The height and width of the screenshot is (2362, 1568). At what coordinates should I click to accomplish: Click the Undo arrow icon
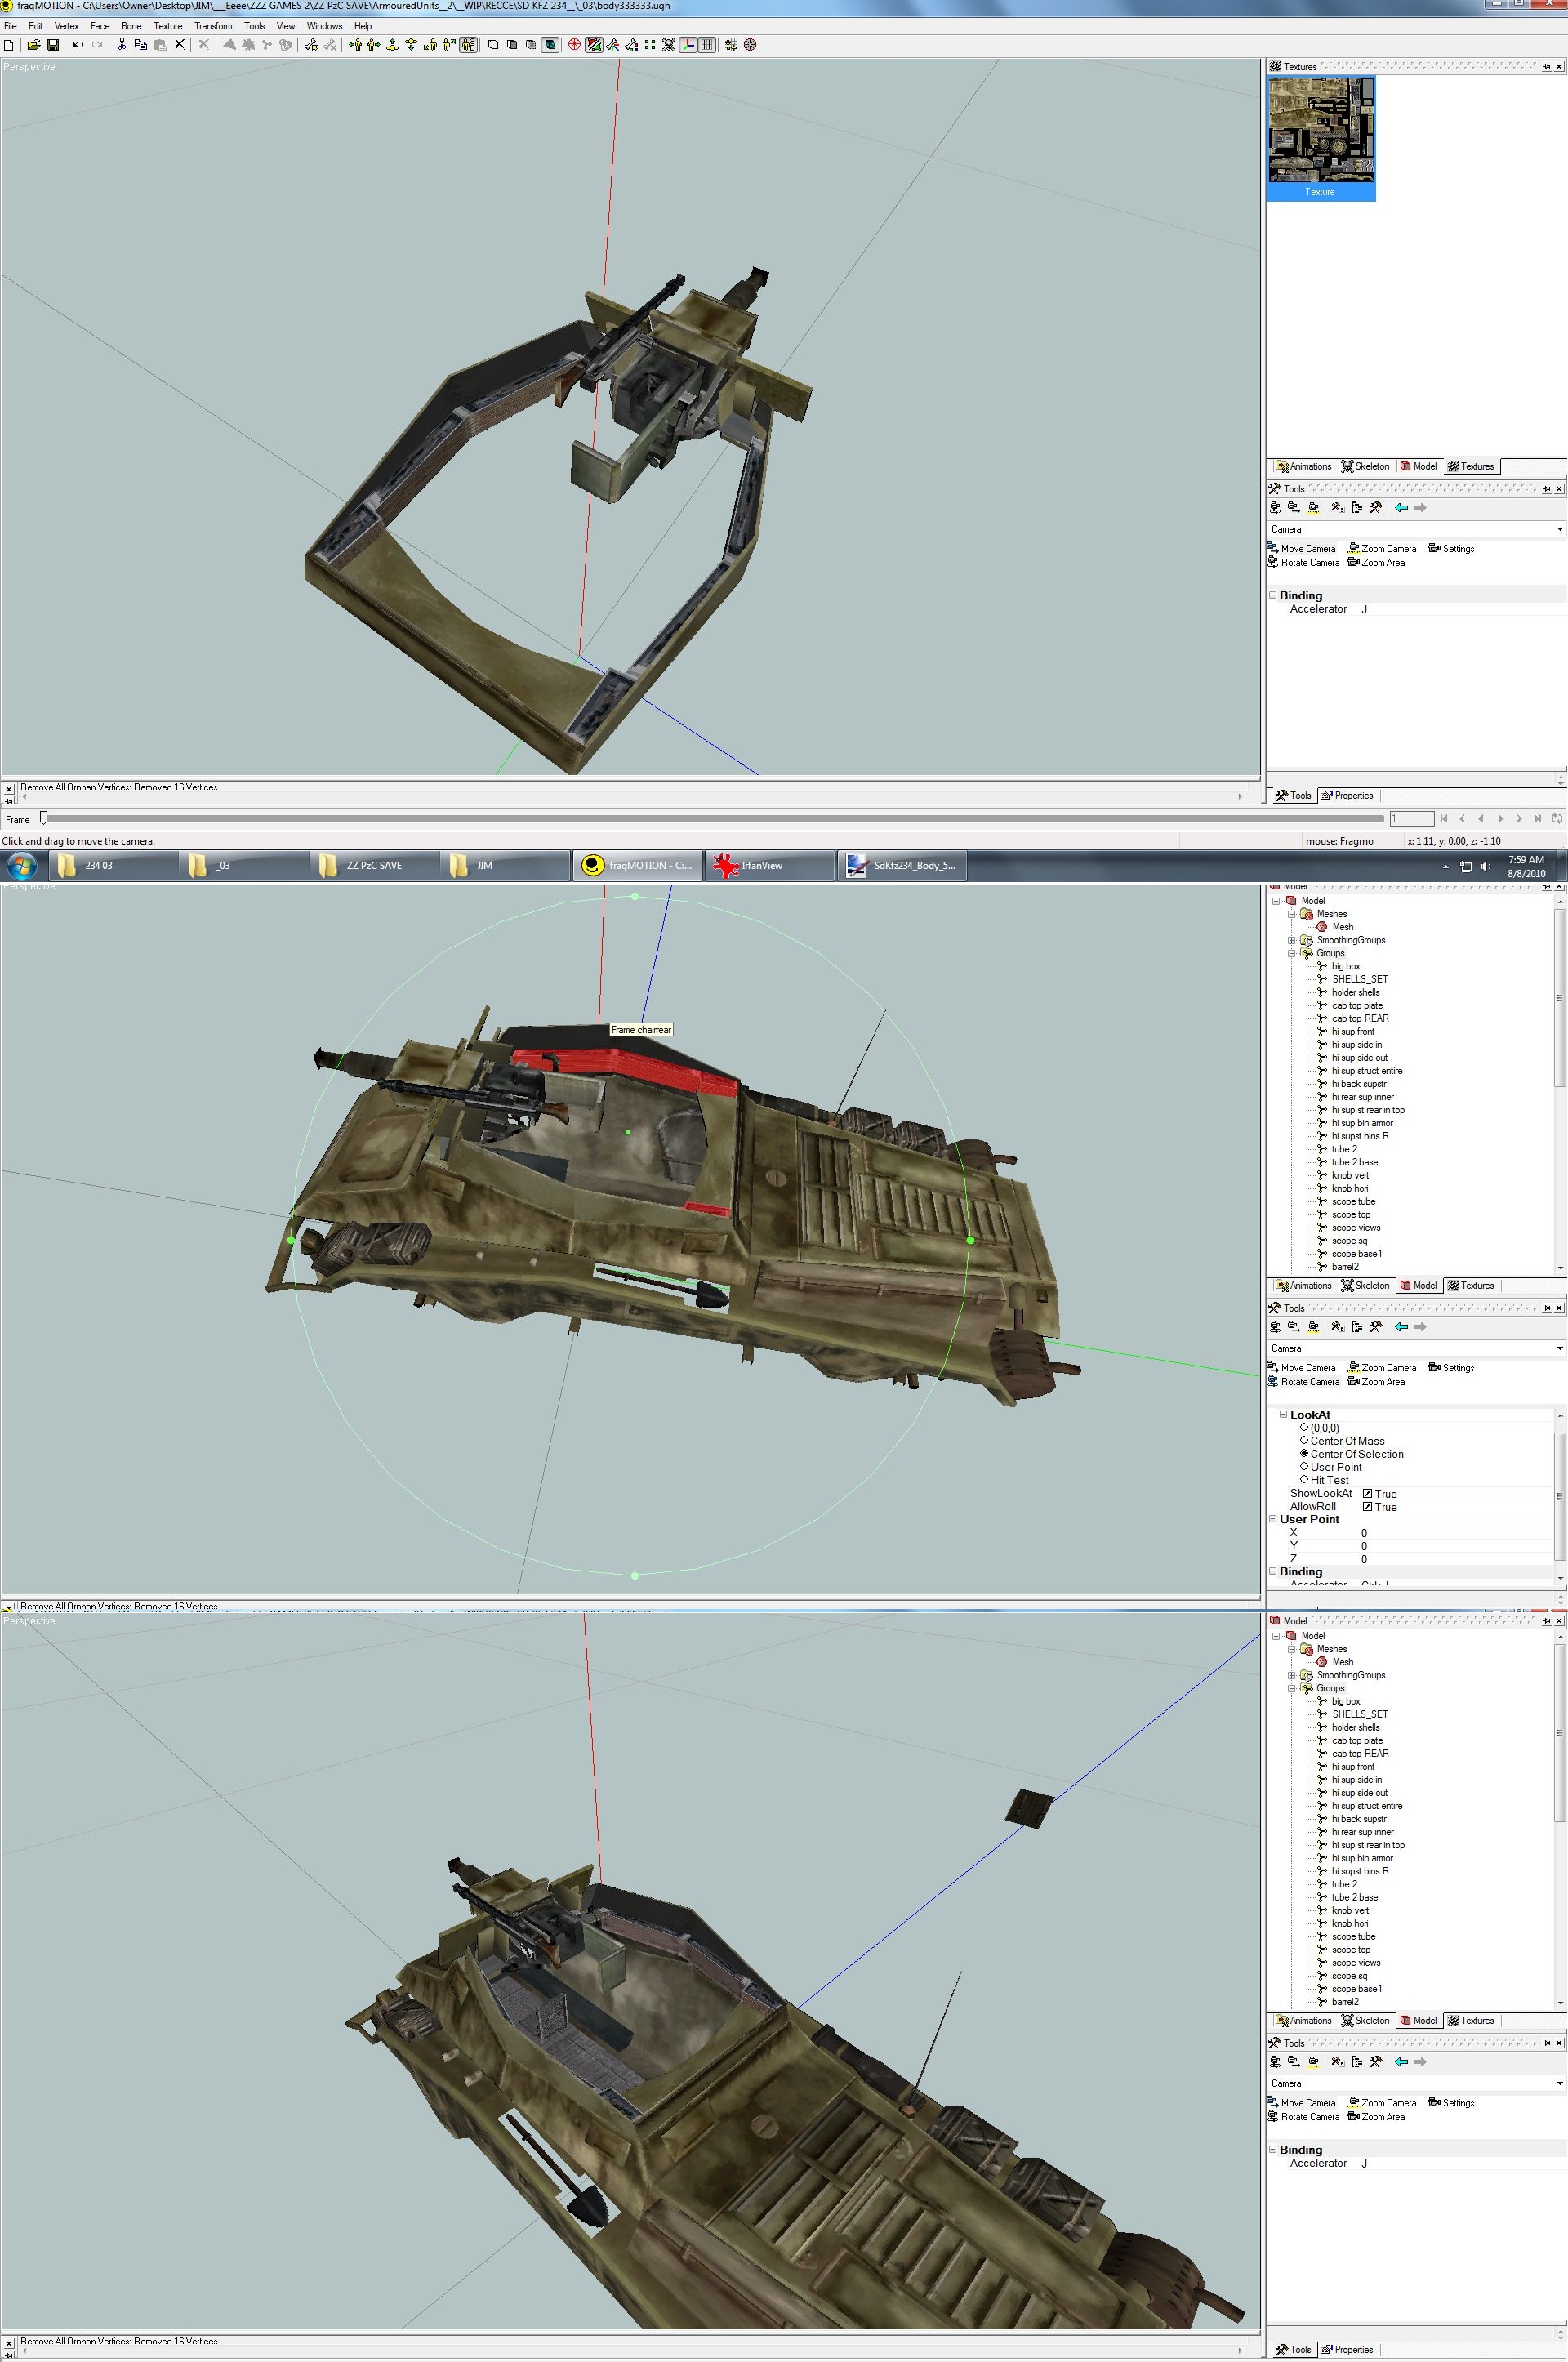78,45
